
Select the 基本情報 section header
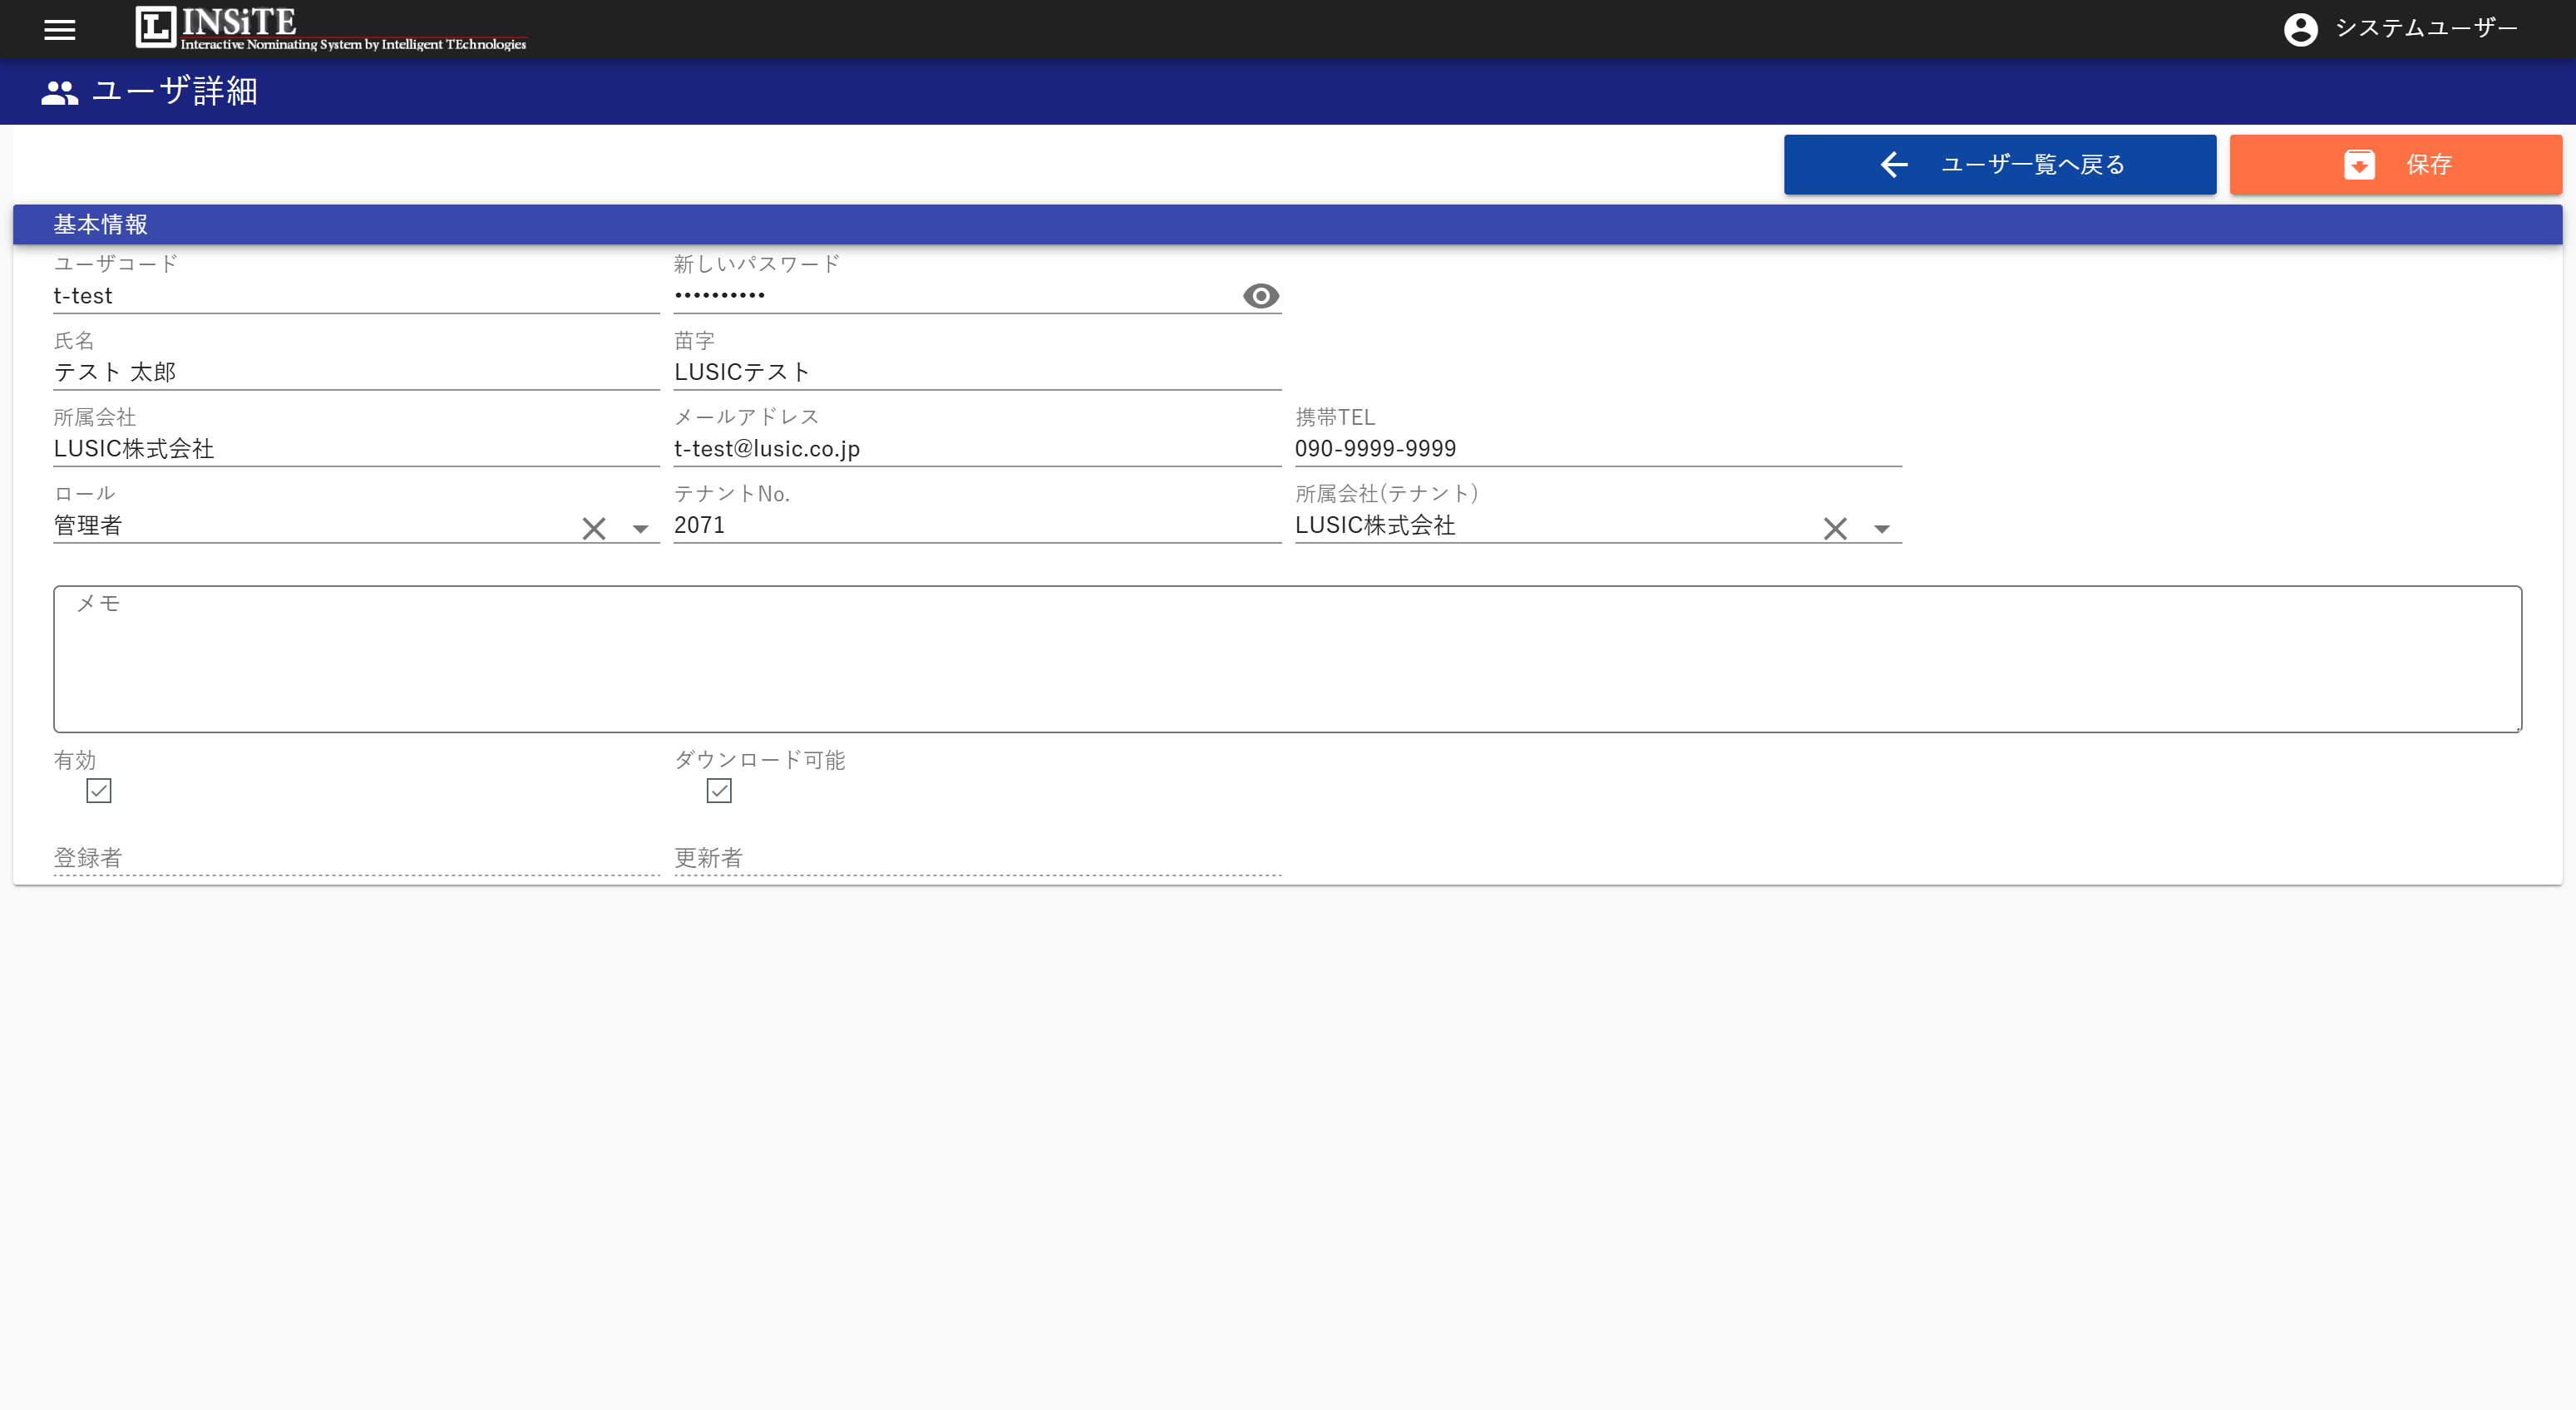(100, 223)
